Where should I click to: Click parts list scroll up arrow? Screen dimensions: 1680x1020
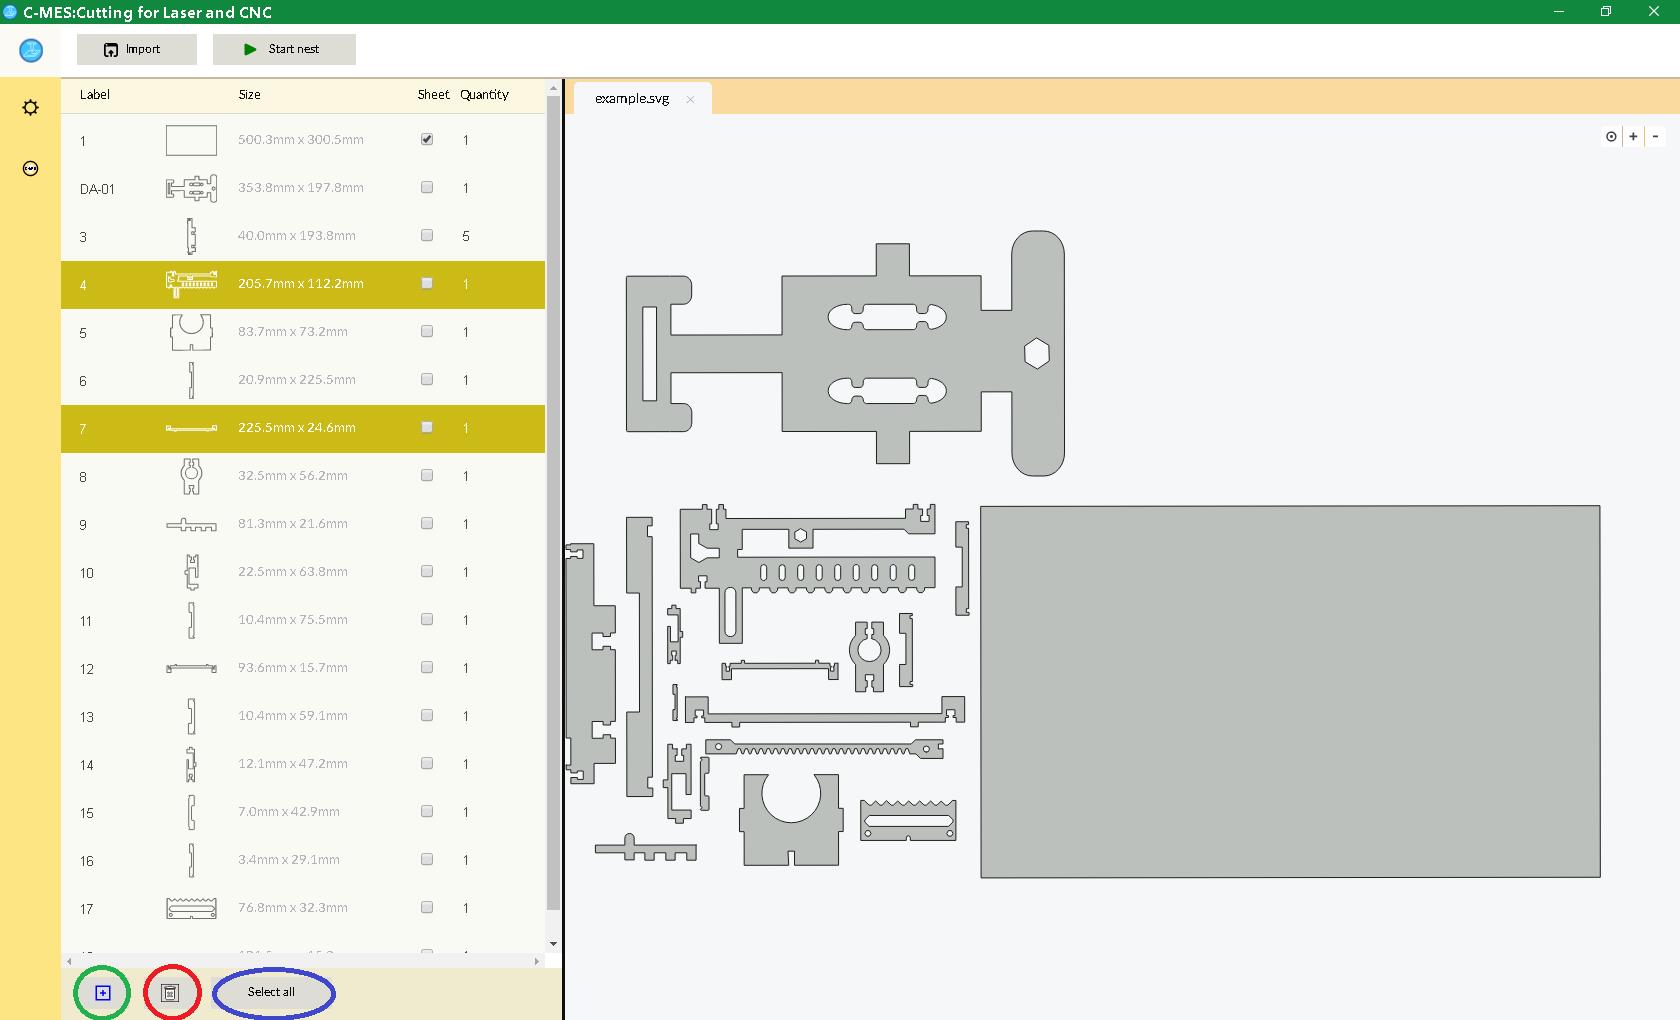(x=553, y=89)
